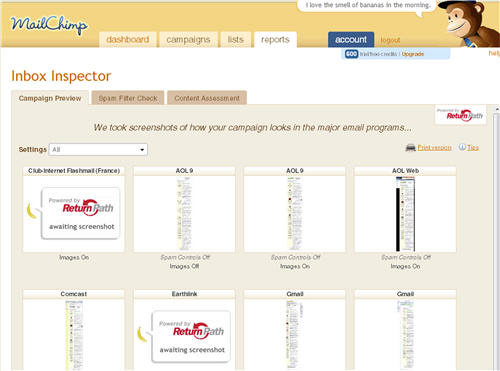Open the Tips link
This screenshot has width=500, height=371.
pyautogui.click(x=473, y=147)
